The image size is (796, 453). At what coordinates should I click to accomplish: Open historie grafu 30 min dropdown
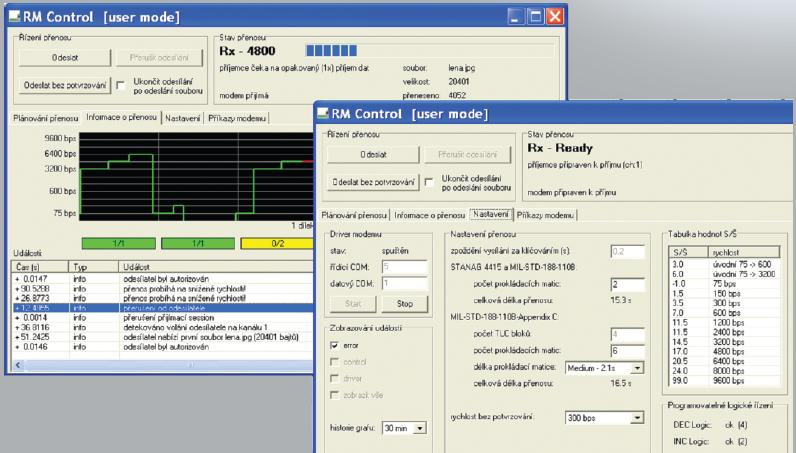(420, 429)
